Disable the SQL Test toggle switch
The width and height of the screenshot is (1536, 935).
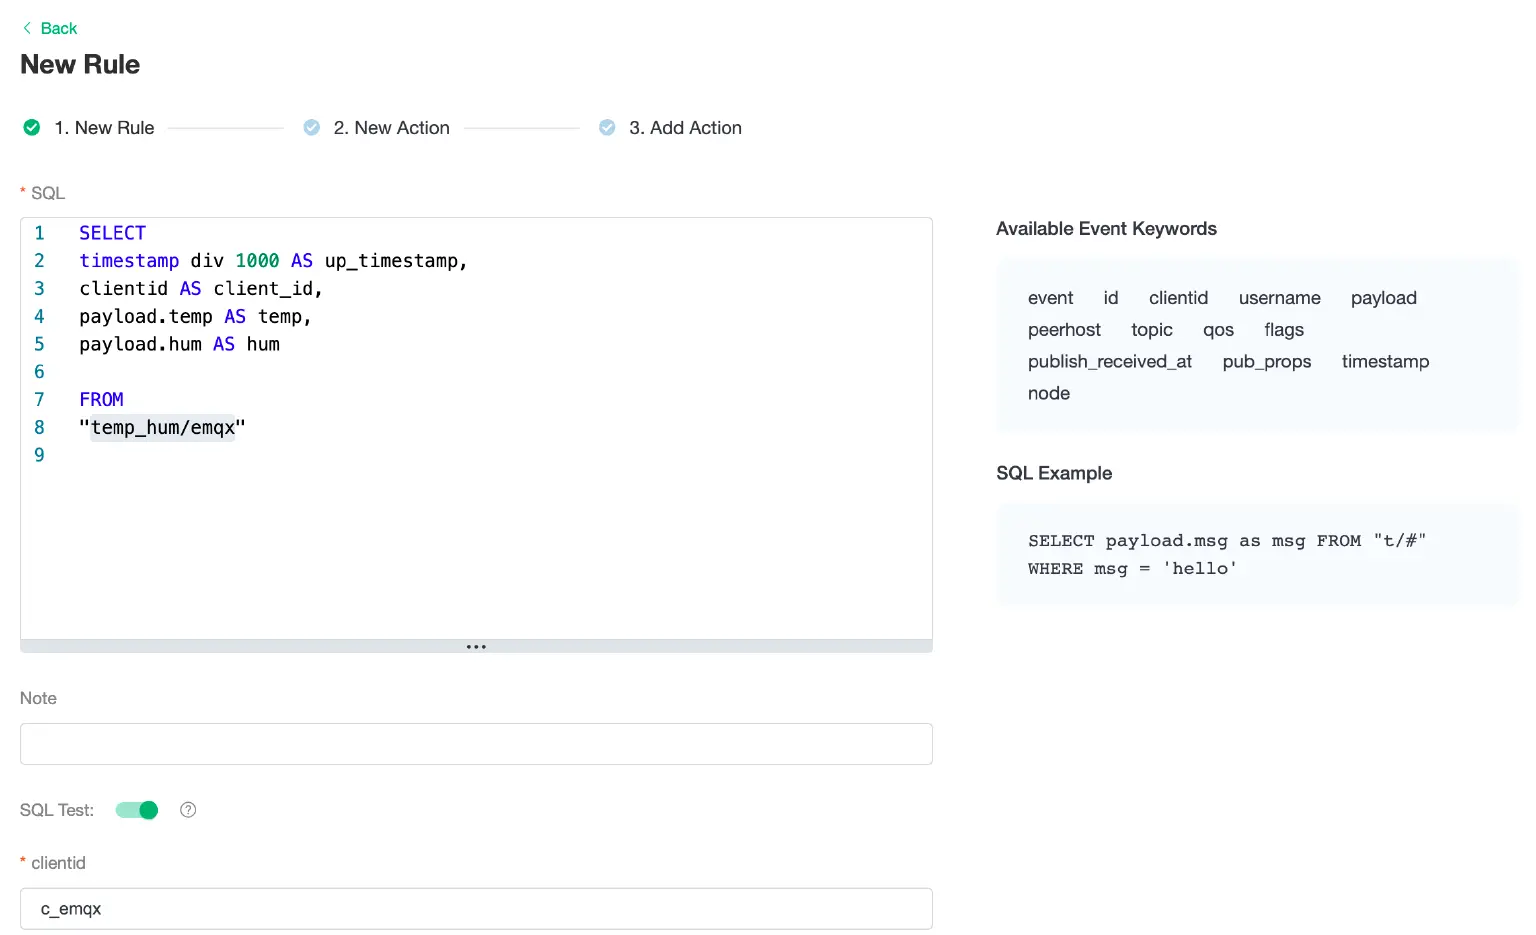pyautogui.click(x=137, y=810)
